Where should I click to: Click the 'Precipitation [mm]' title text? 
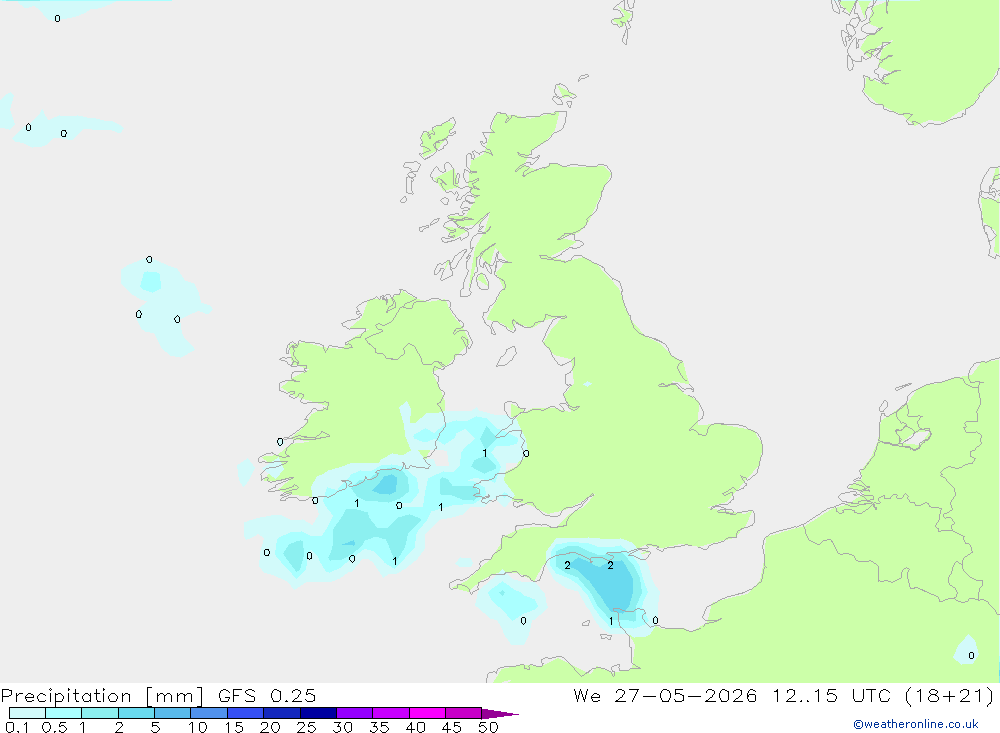tap(102, 695)
